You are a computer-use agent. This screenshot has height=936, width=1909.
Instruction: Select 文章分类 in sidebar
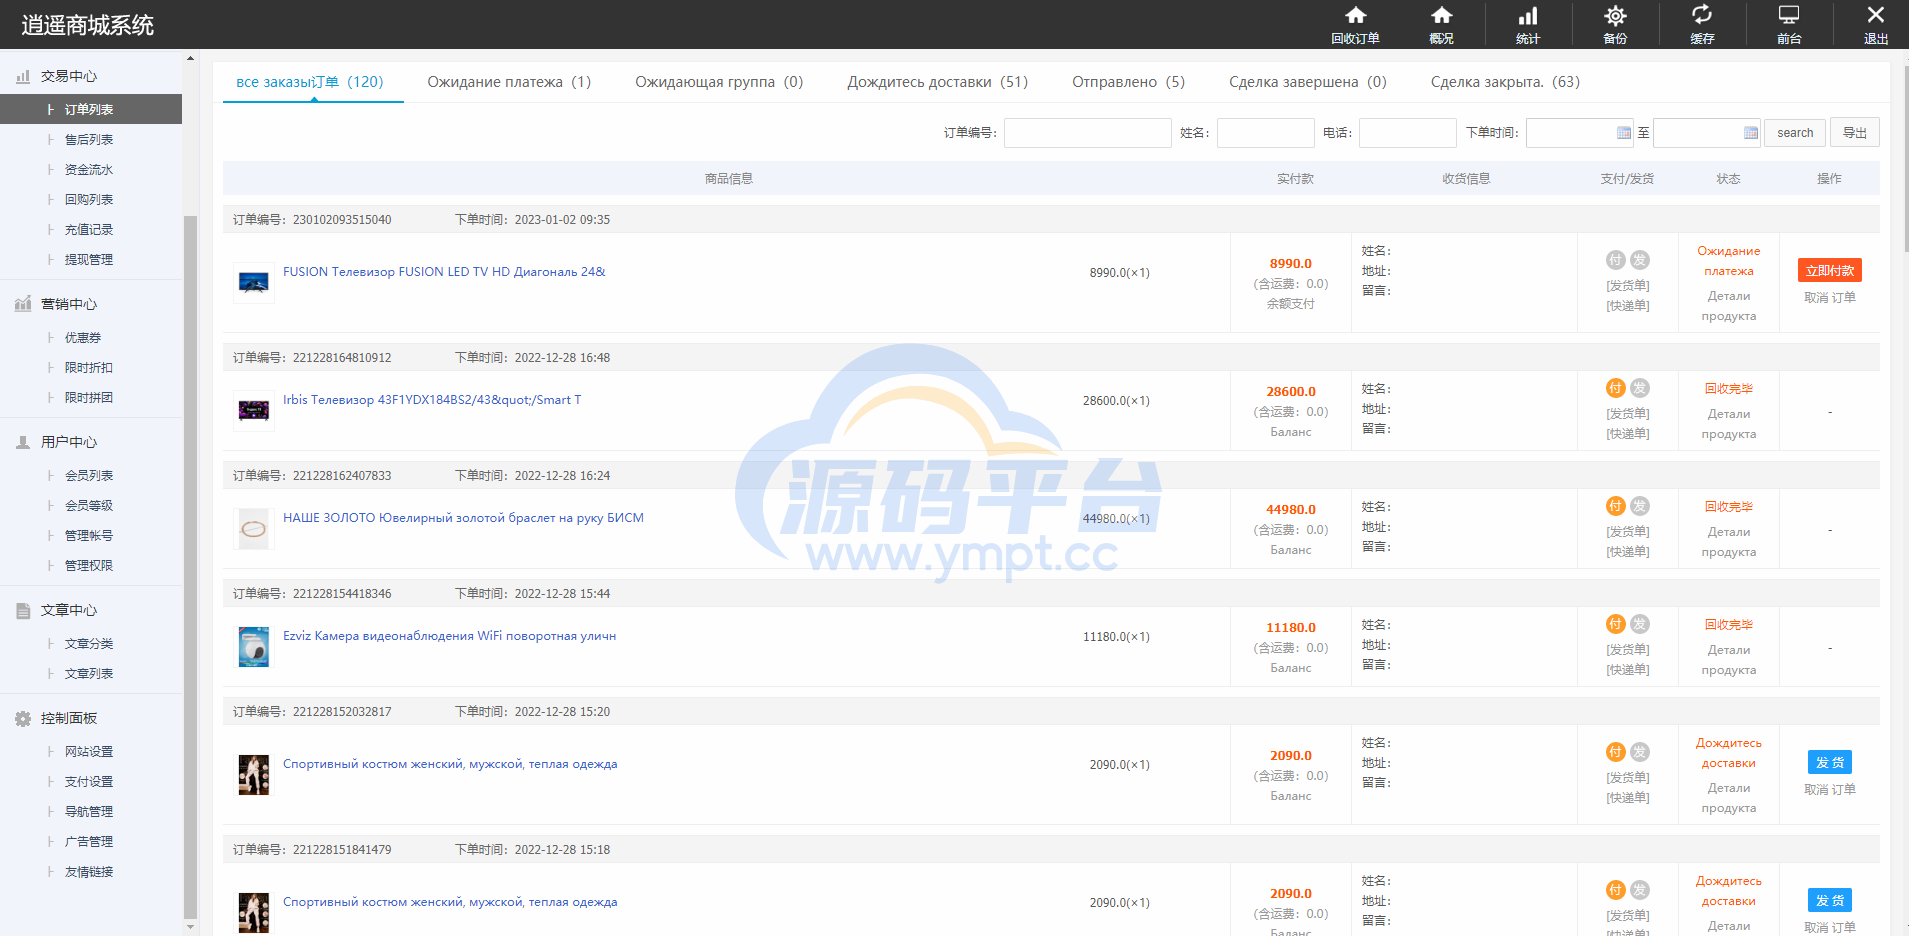click(89, 644)
